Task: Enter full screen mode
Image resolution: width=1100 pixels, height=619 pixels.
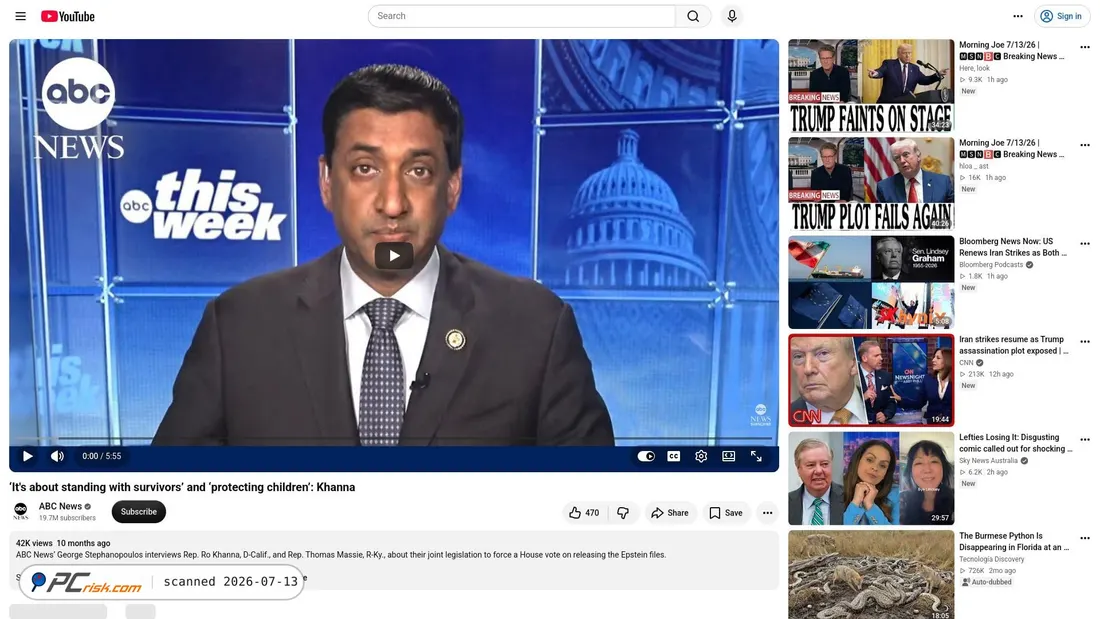Action: tap(756, 456)
